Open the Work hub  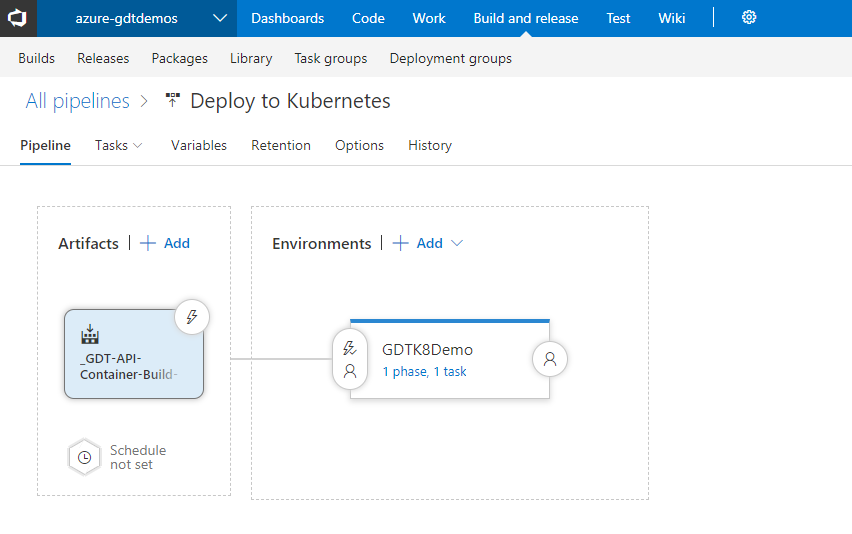tap(429, 18)
